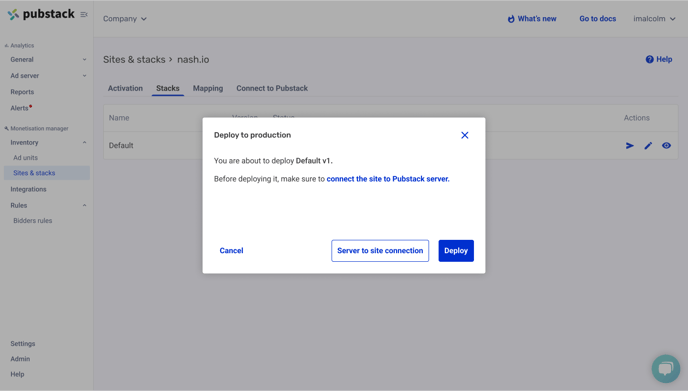Switch to the Stacks tab
688x391 pixels.
click(x=168, y=88)
